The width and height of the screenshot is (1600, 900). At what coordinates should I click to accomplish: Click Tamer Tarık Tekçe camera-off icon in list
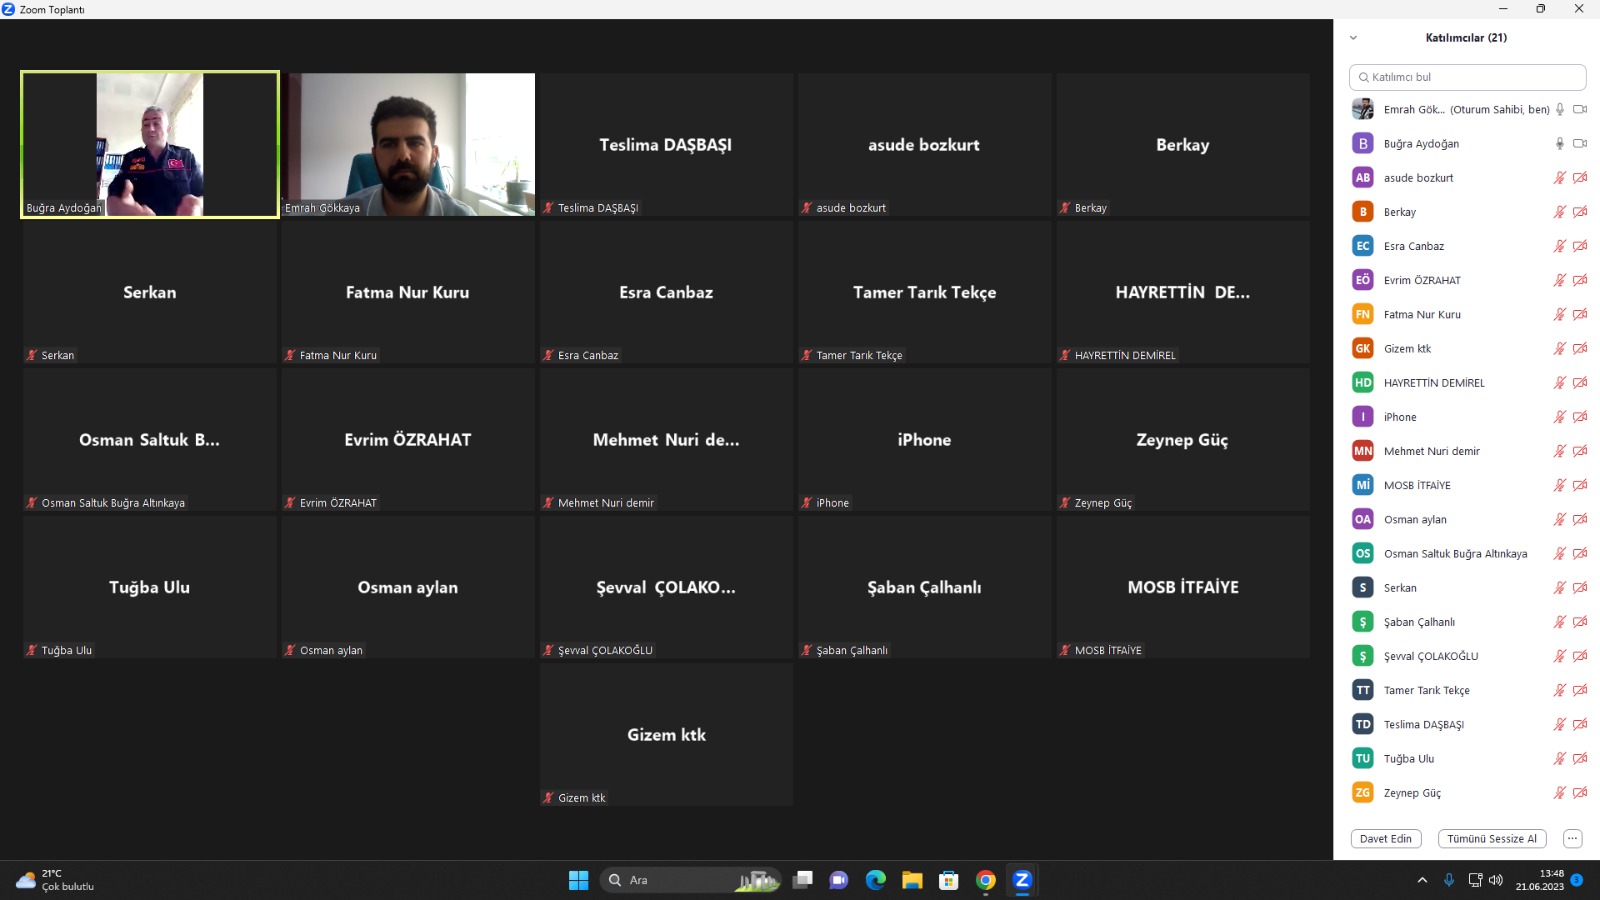click(1580, 690)
